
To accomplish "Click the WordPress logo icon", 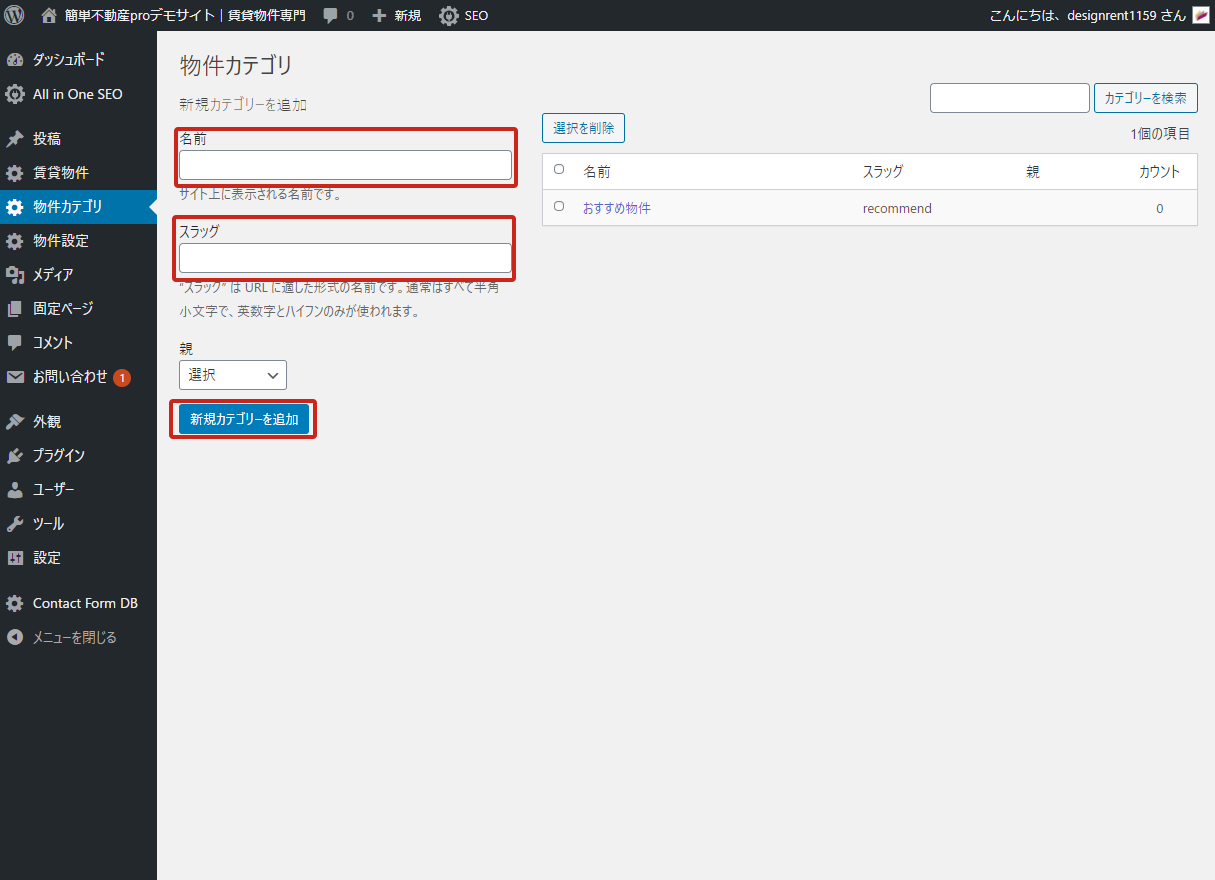I will tap(14, 15).
